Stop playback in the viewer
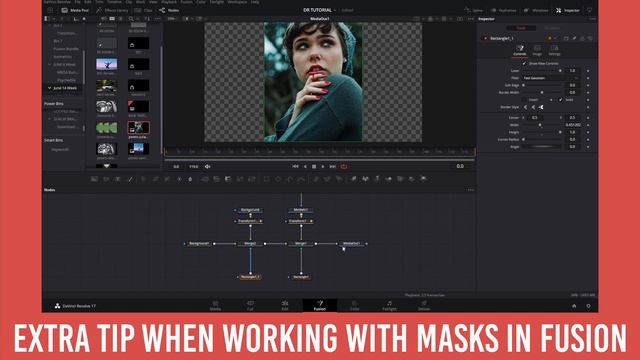640x360 pixels. (x=314, y=167)
